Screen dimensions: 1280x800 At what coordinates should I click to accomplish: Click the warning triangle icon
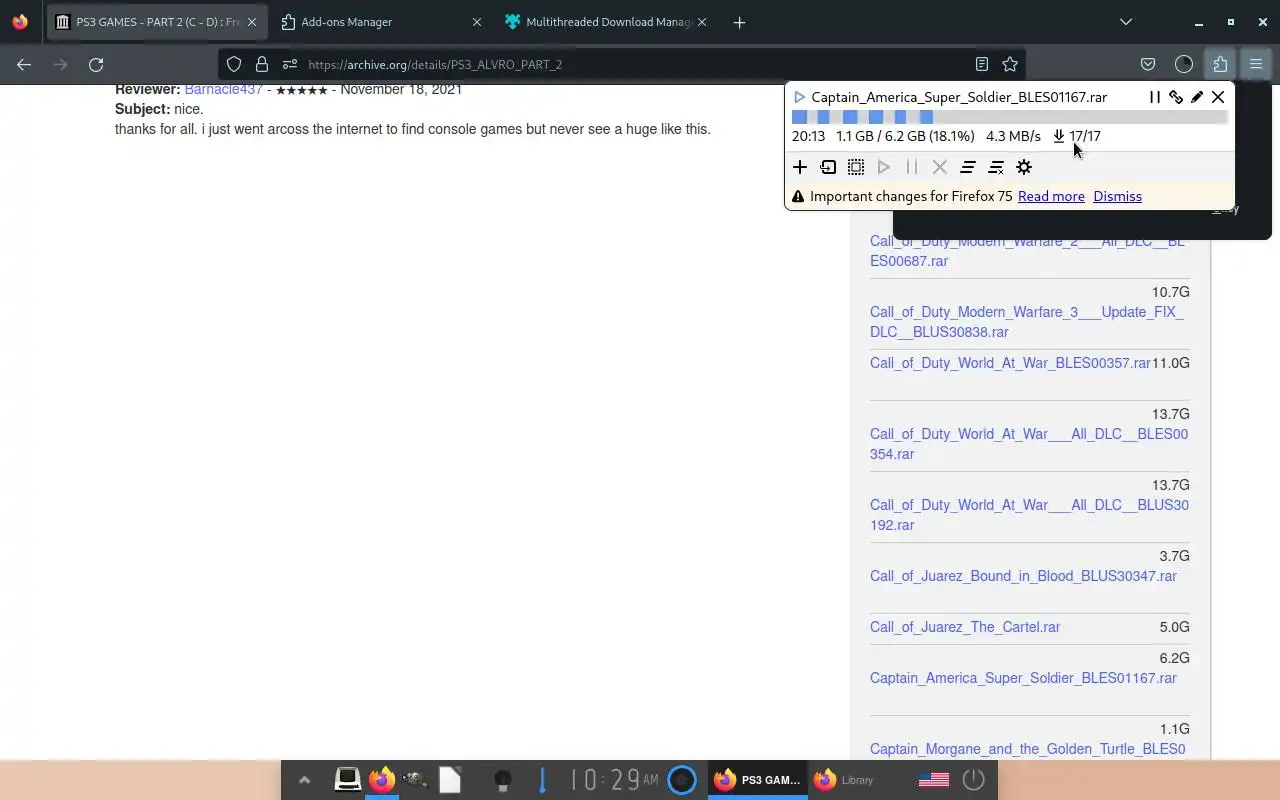tap(798, 197)
